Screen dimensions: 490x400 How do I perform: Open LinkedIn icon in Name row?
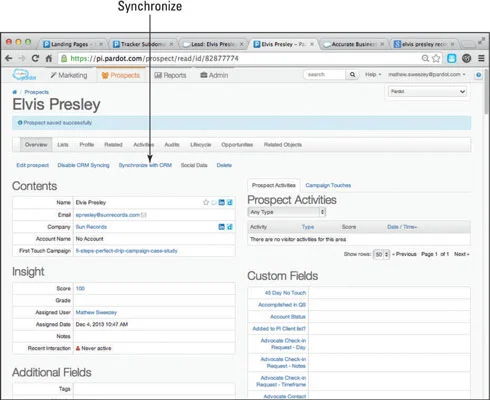pos(221,202)
